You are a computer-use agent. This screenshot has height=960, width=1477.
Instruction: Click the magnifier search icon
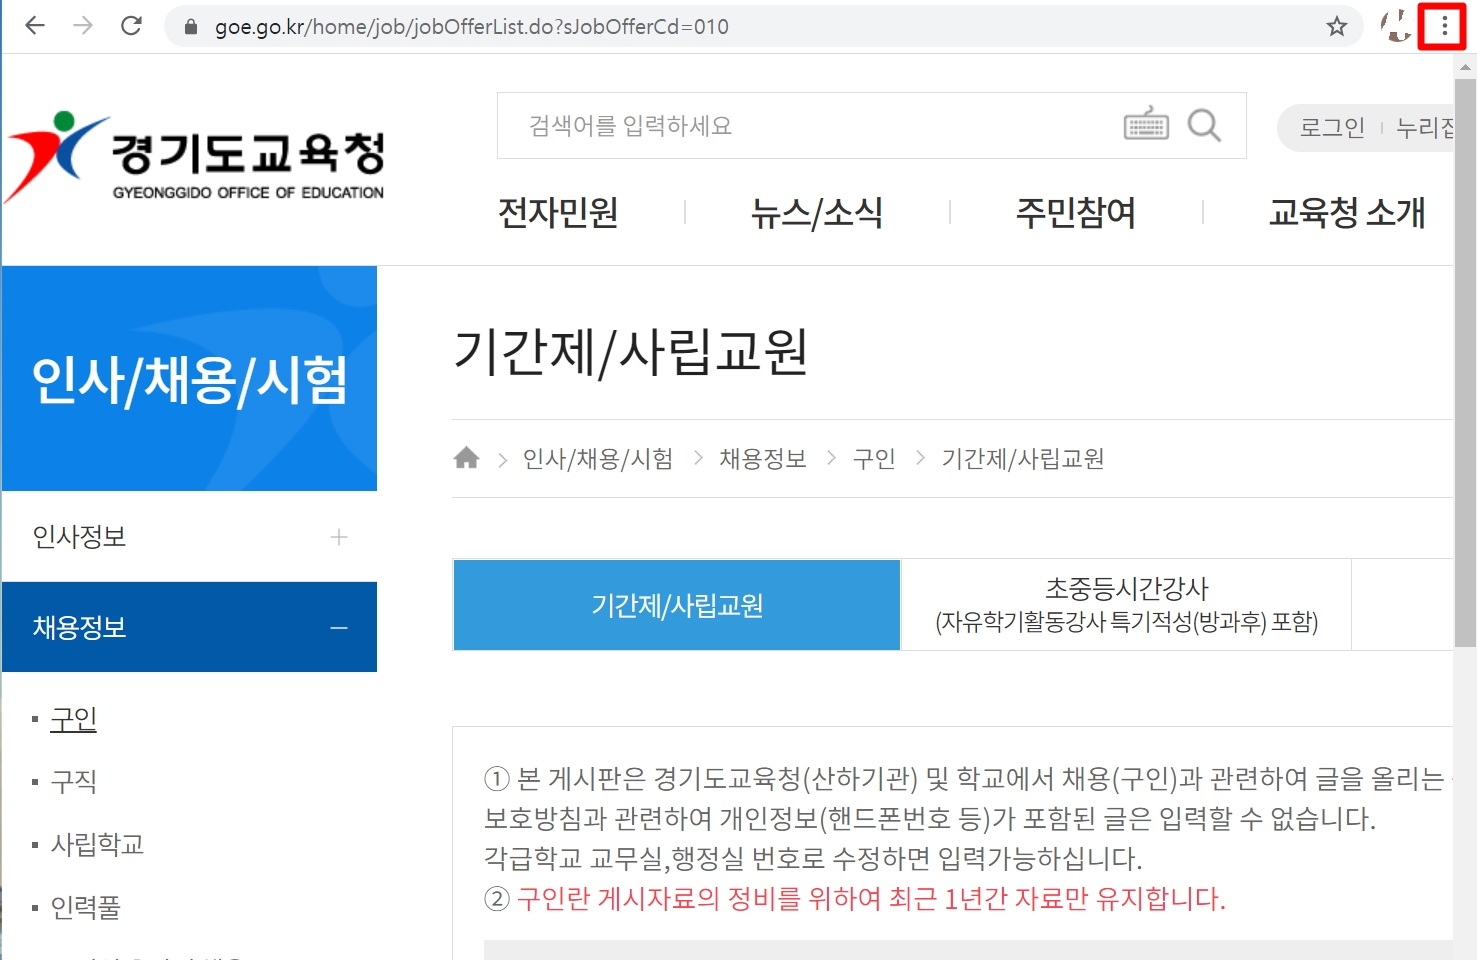point(1204,125)
